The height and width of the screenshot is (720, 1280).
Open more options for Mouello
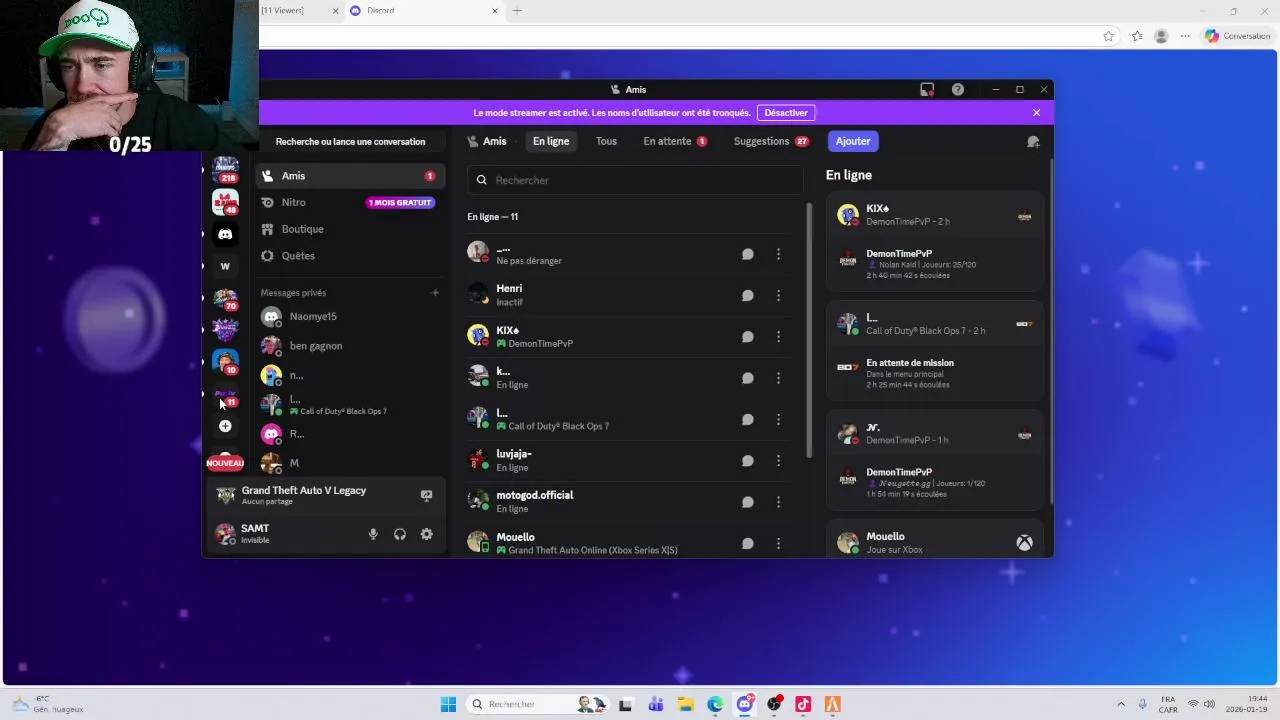coord(778,543)
